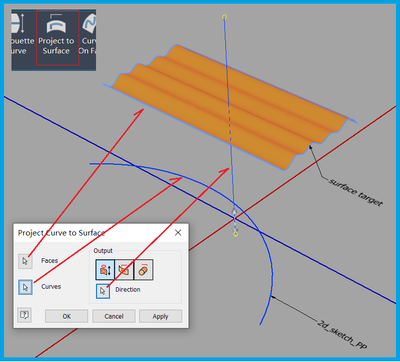Close the Project Curve to Surface dialog
The width and height of the screenshot is (400, 362).
(178, 233)
